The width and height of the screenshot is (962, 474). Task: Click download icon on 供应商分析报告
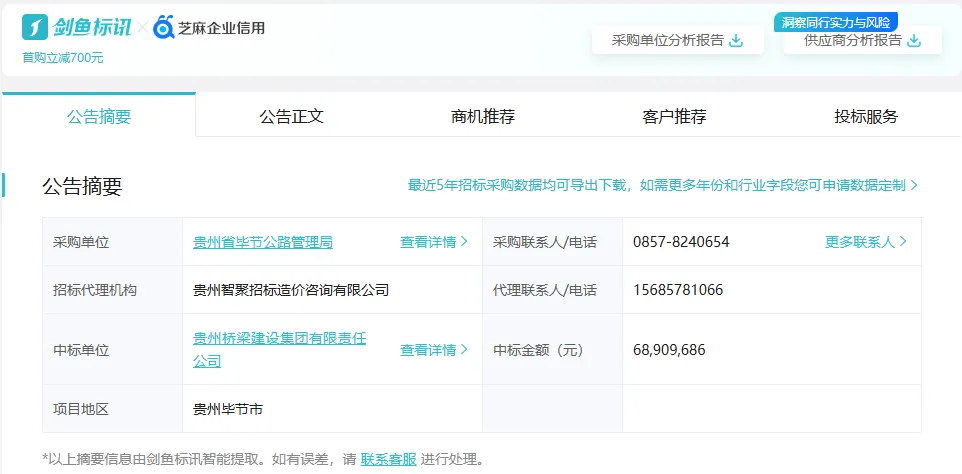[913, 41]
